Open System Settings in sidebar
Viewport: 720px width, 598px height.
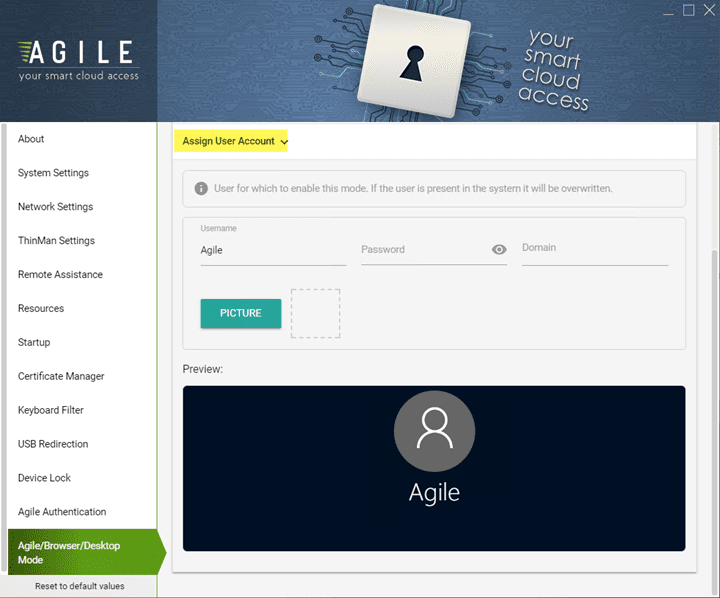pyautogui.click(x=53, y=173)
